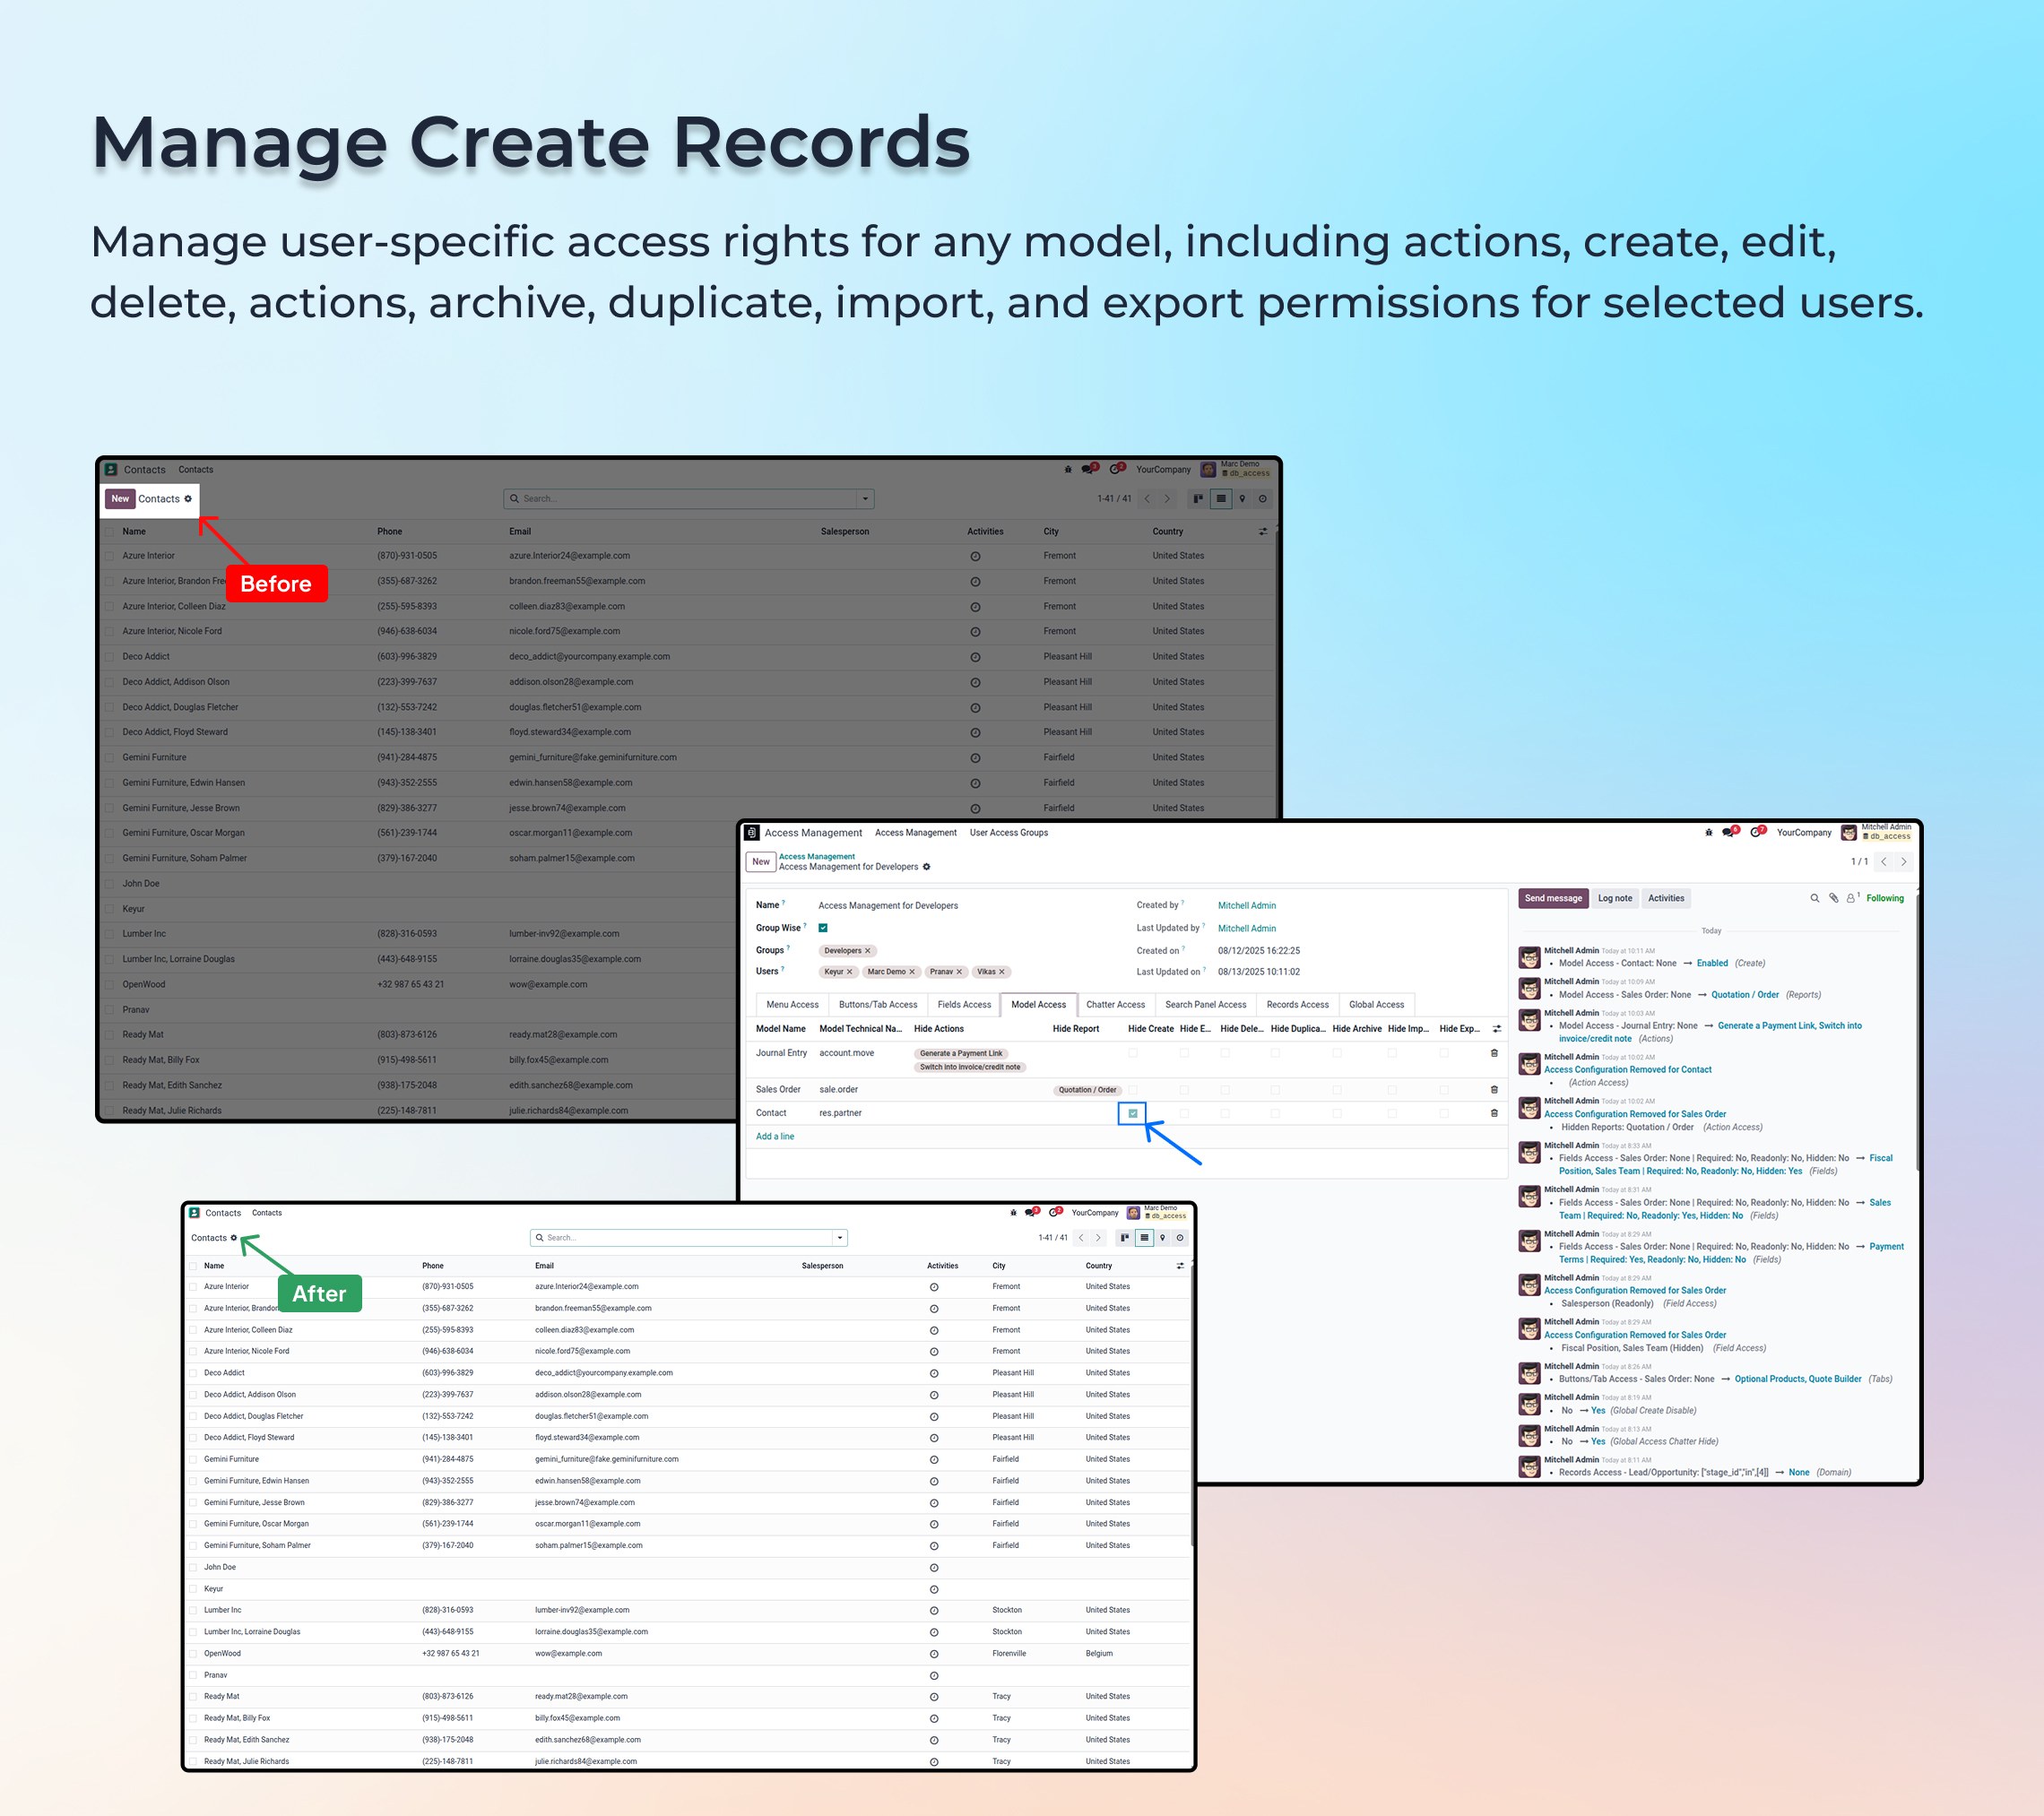
Task: Switch to map view in After contacts
Action: click(x=1162, y=1238)
